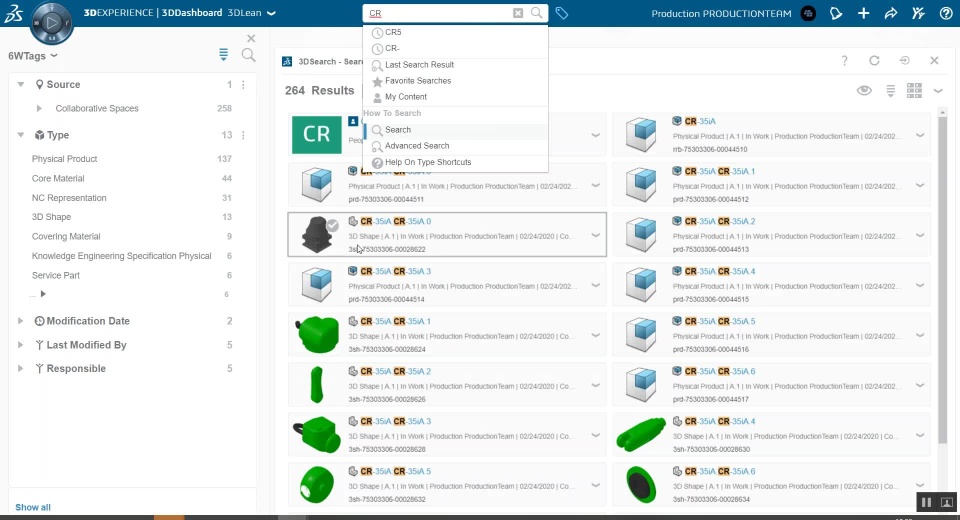Click Show all link
The image size is (960, 520).
[33, 507]
